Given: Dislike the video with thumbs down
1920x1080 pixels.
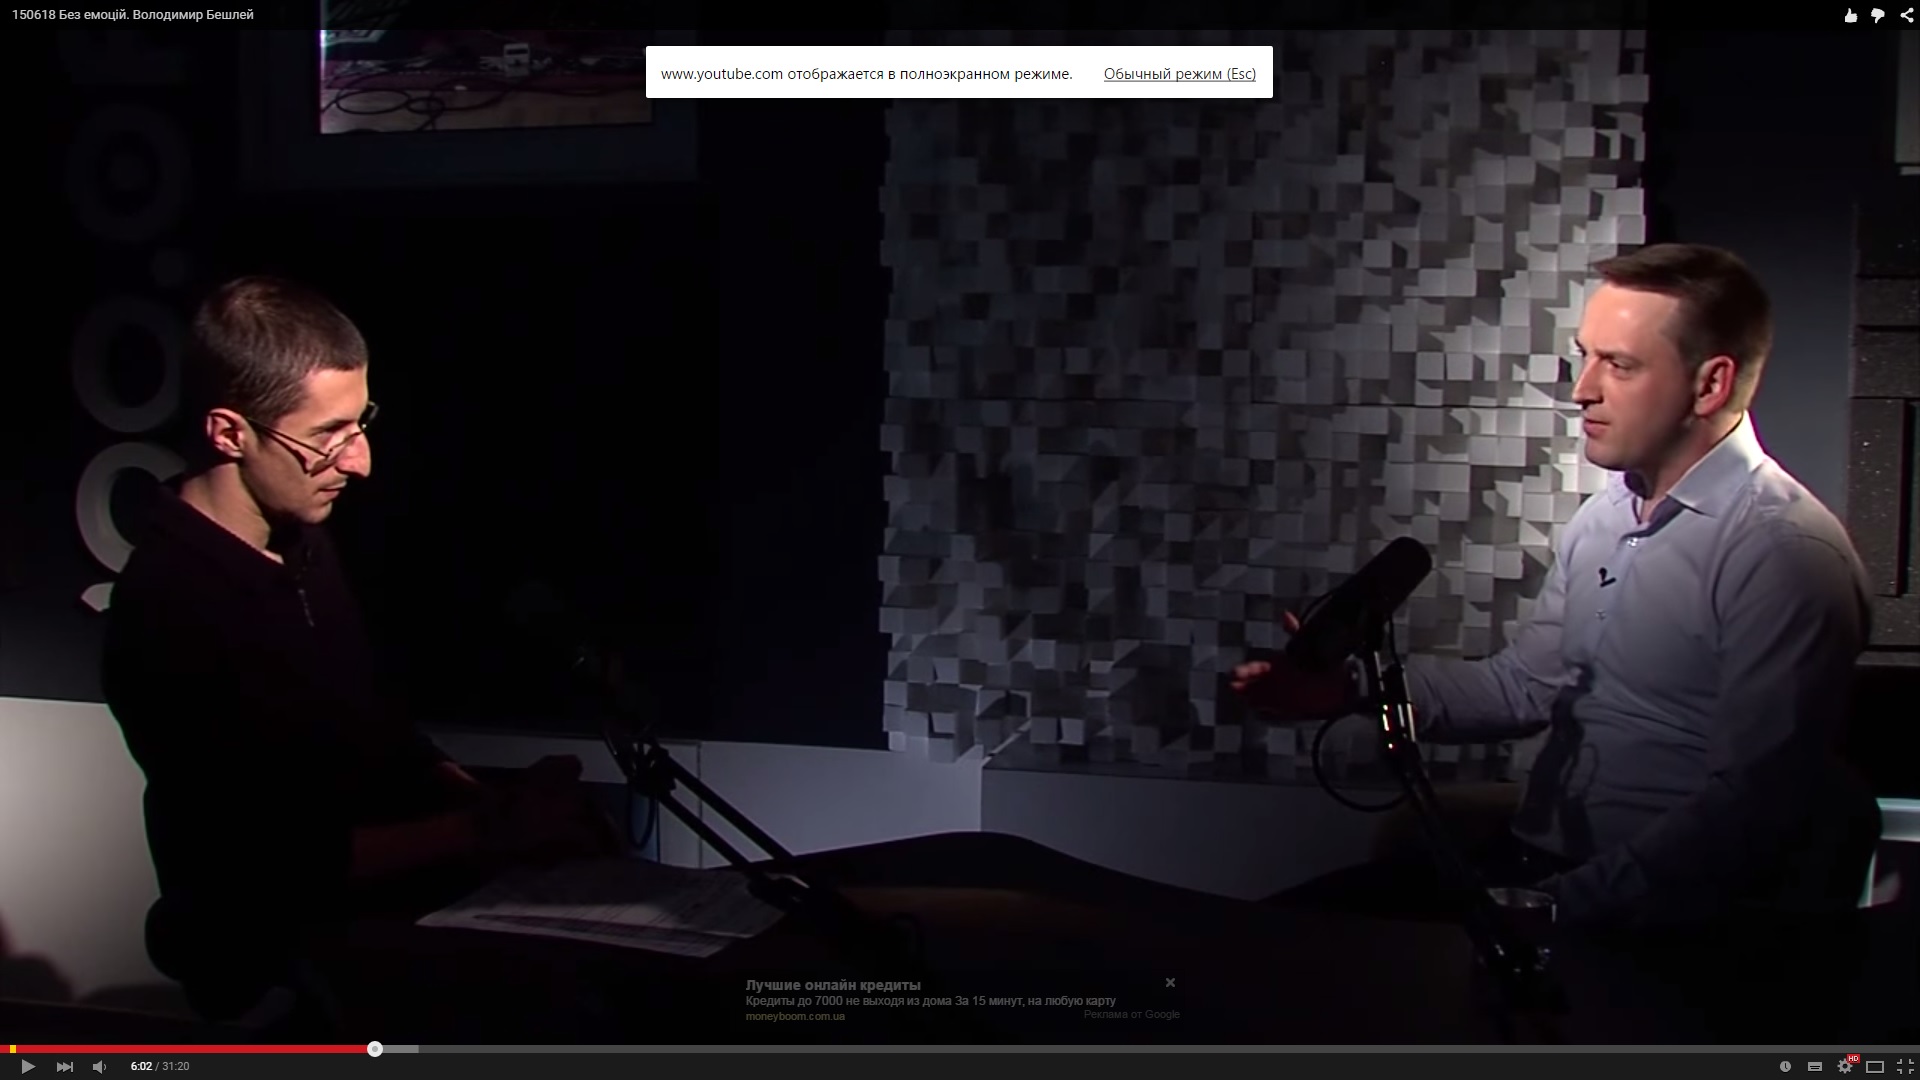Looking at the screenshot, I should 1878,15.
